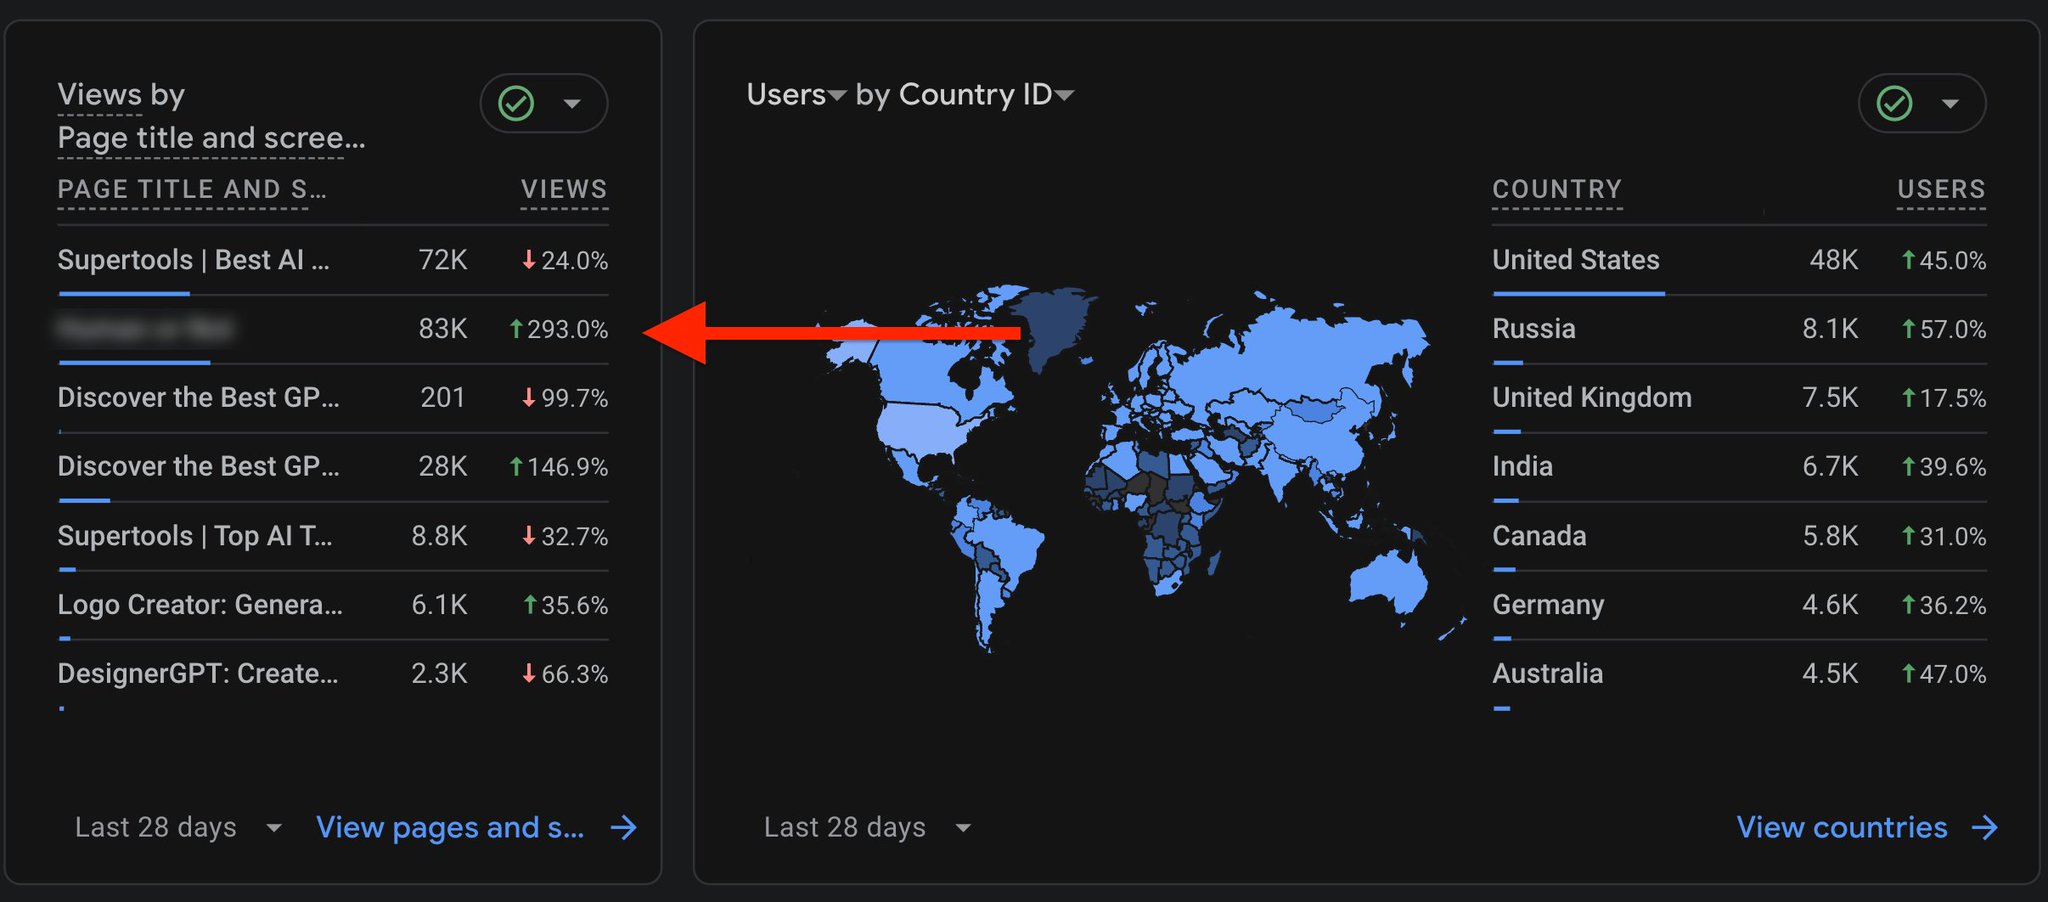
Task: Click the USERS column header
Action: click(1941, 190)
